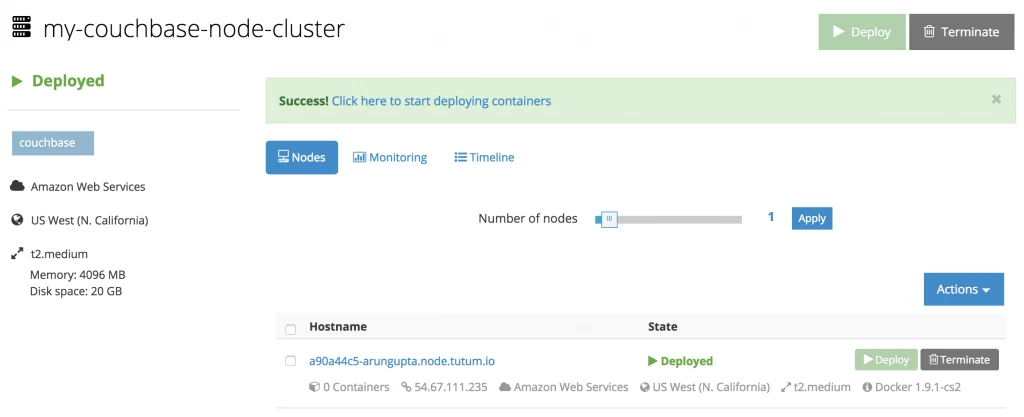Viewport: 1024px width, 417px height.
Task: Click the 'Memory: 4096 MB' text
Action: (x=78, y=275)
